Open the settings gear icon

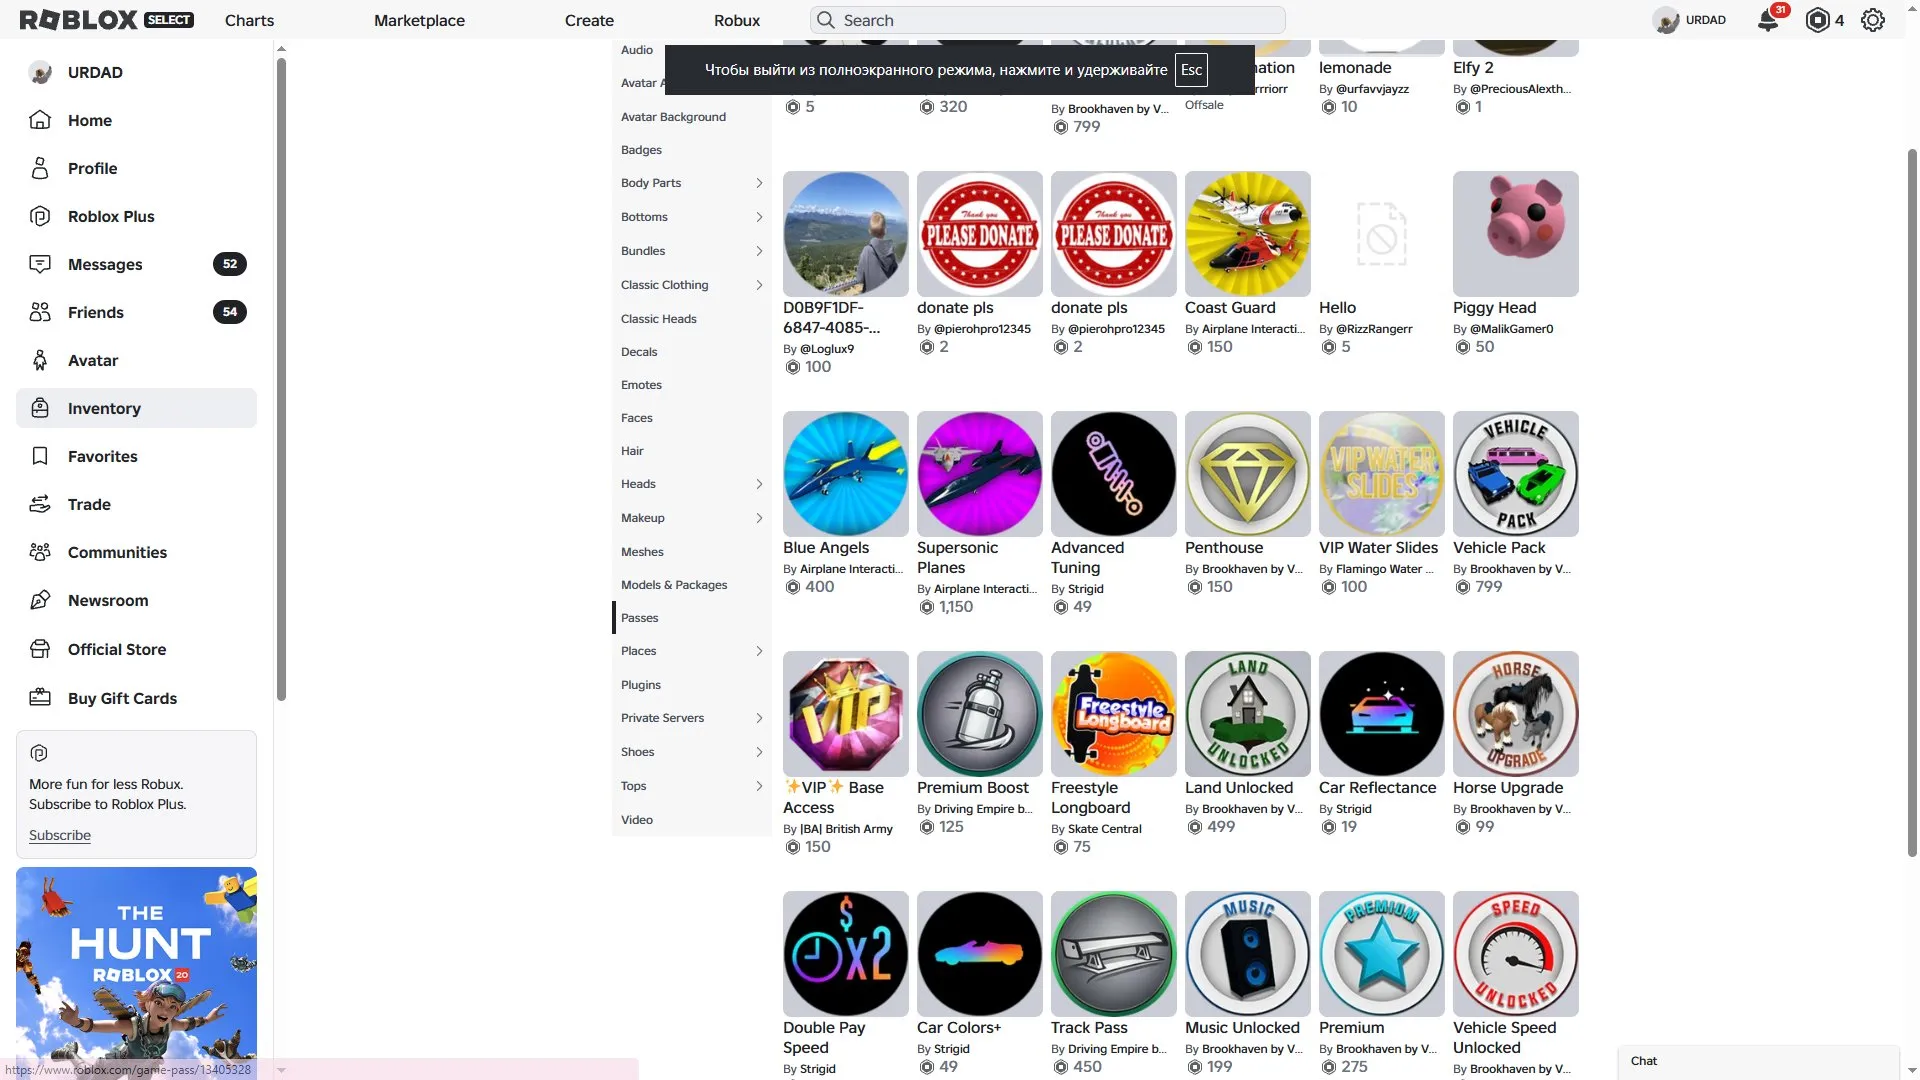point(1873,20)
